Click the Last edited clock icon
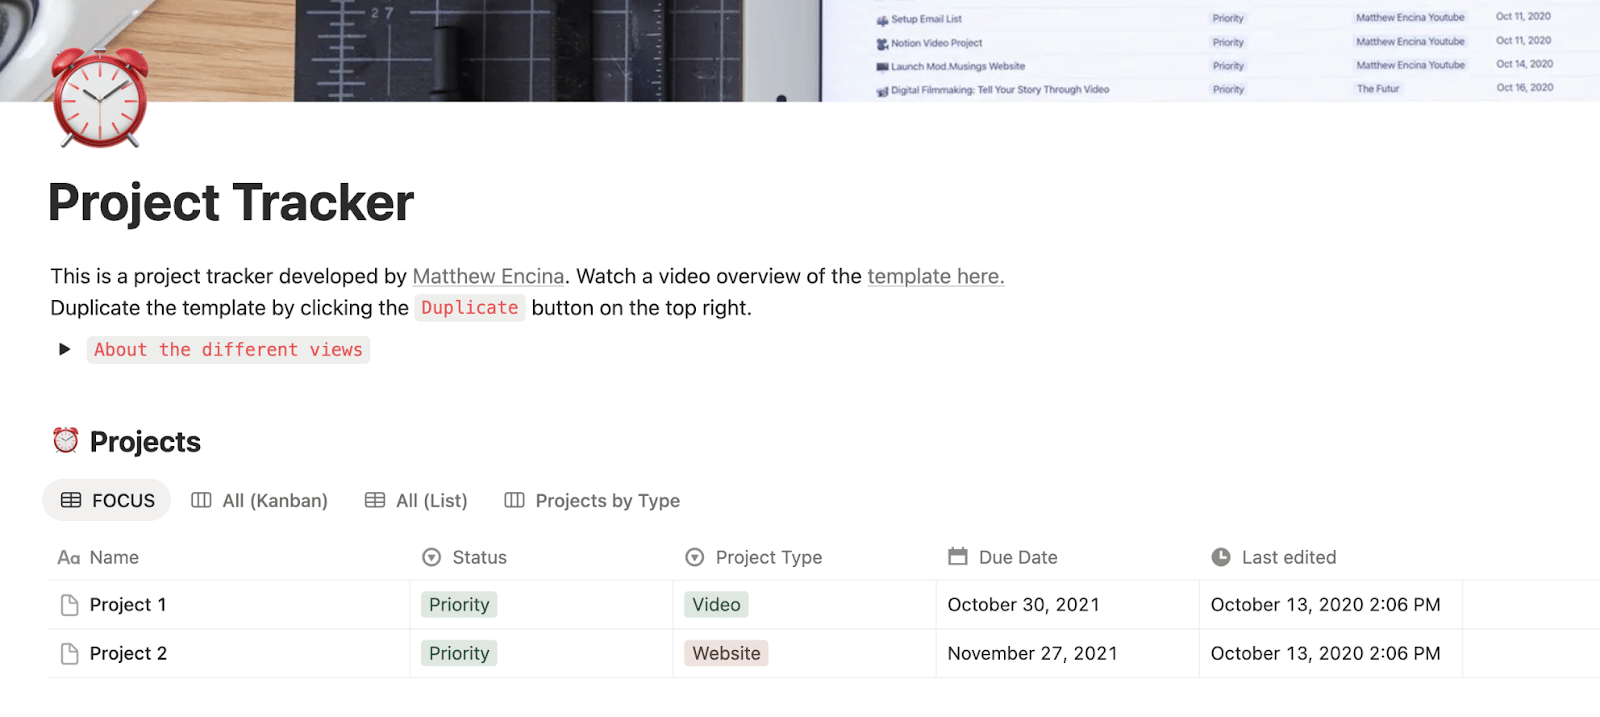This screenshot has height=717, width=1600. [x=1221, y=558]
